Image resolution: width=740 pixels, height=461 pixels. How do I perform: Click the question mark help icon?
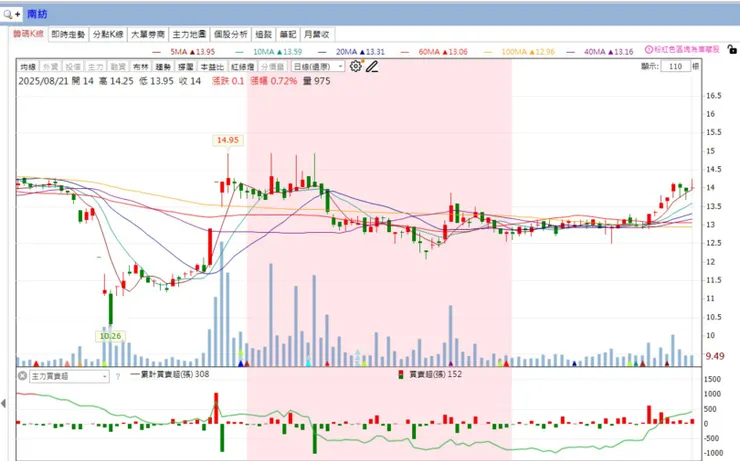click(118, 377)
